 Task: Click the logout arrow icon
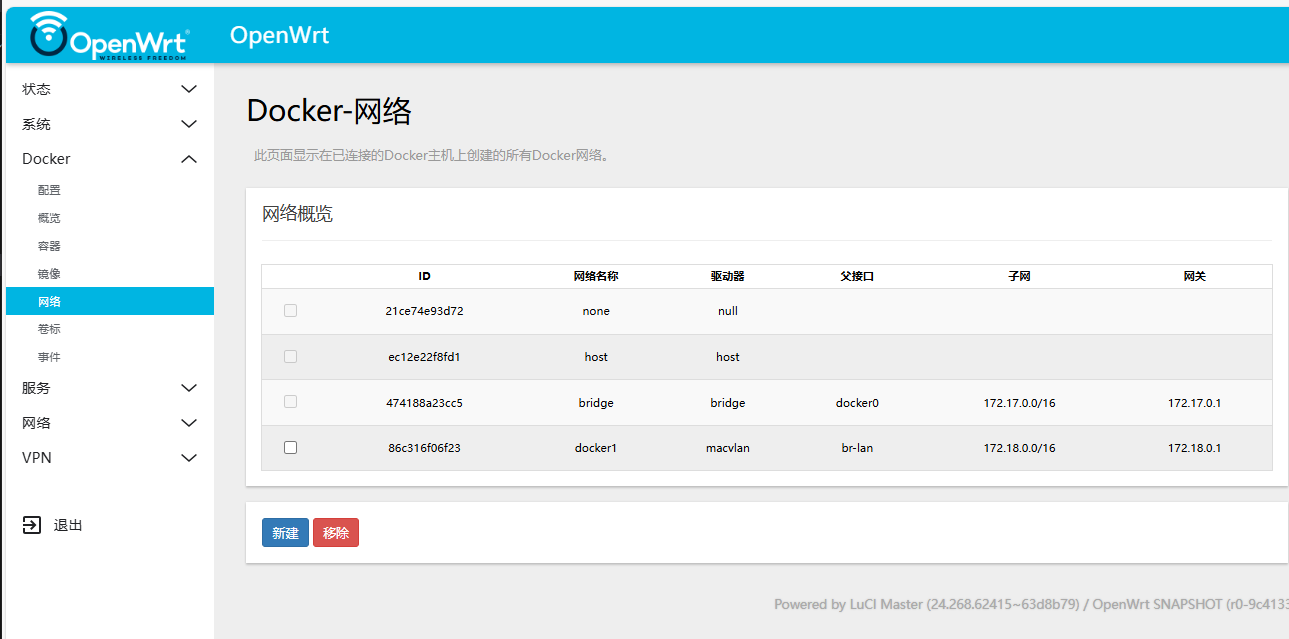[32, 525]
